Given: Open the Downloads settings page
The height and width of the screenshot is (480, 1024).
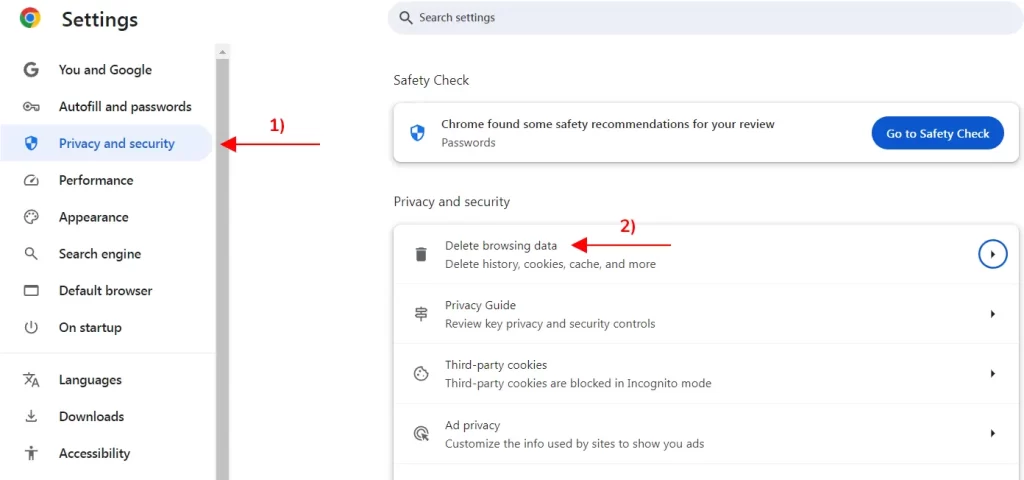Looking at the screenshot, I should point(91,417).
